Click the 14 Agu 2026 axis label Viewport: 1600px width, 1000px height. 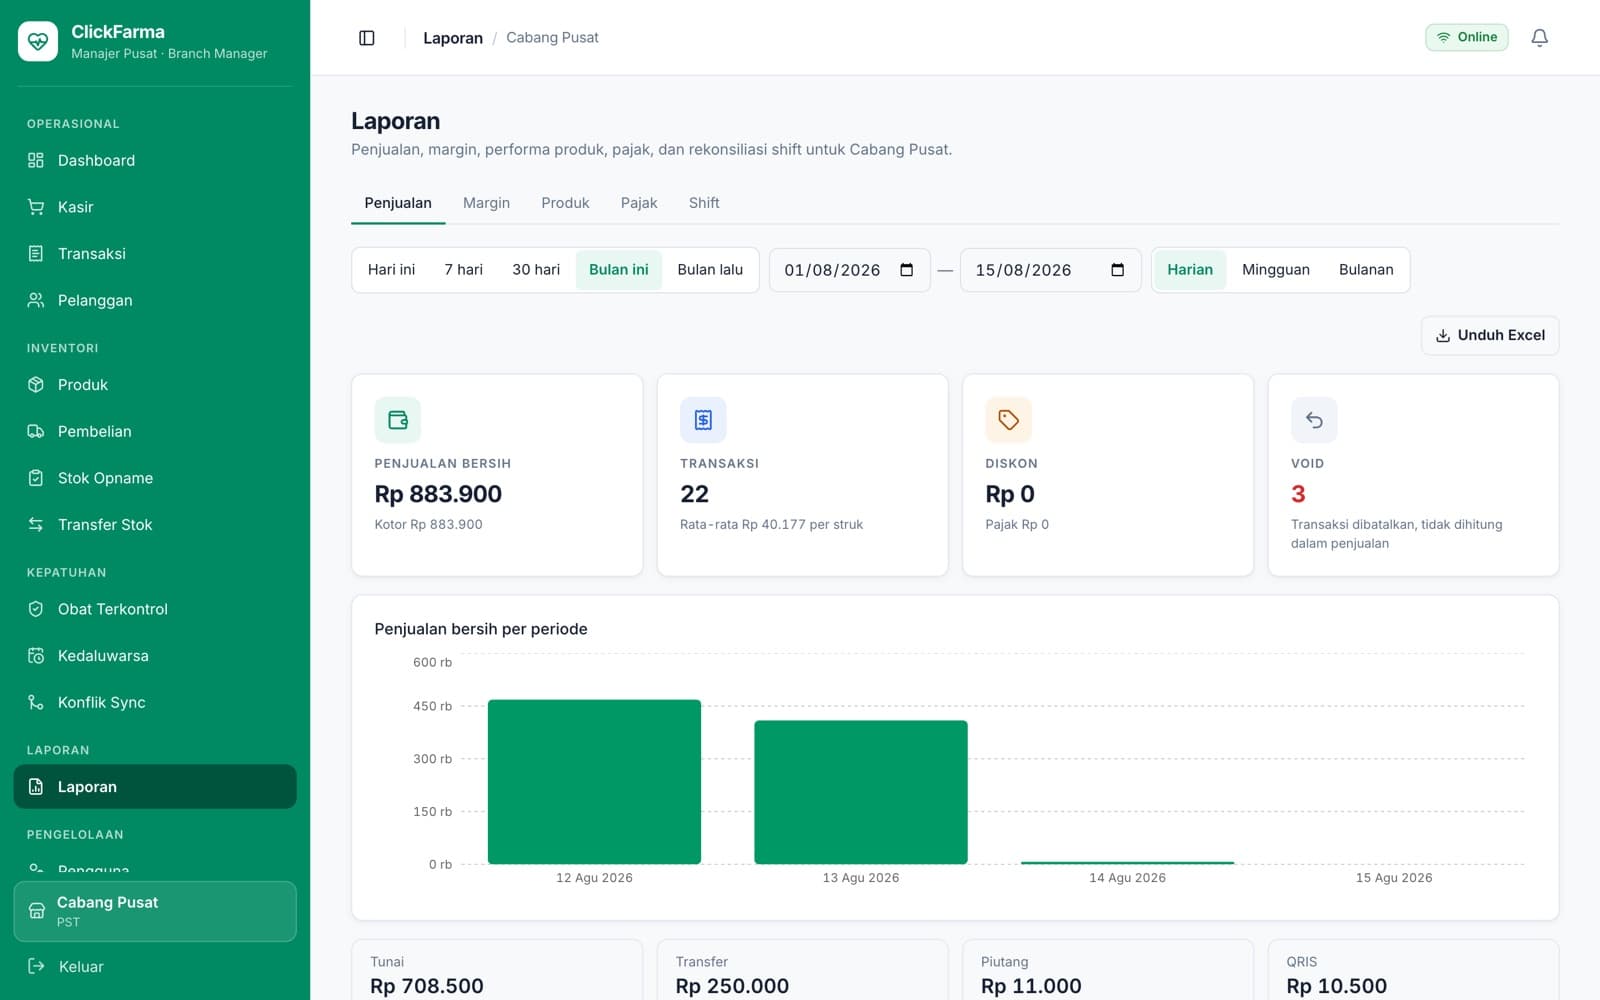pos(1127,878)
